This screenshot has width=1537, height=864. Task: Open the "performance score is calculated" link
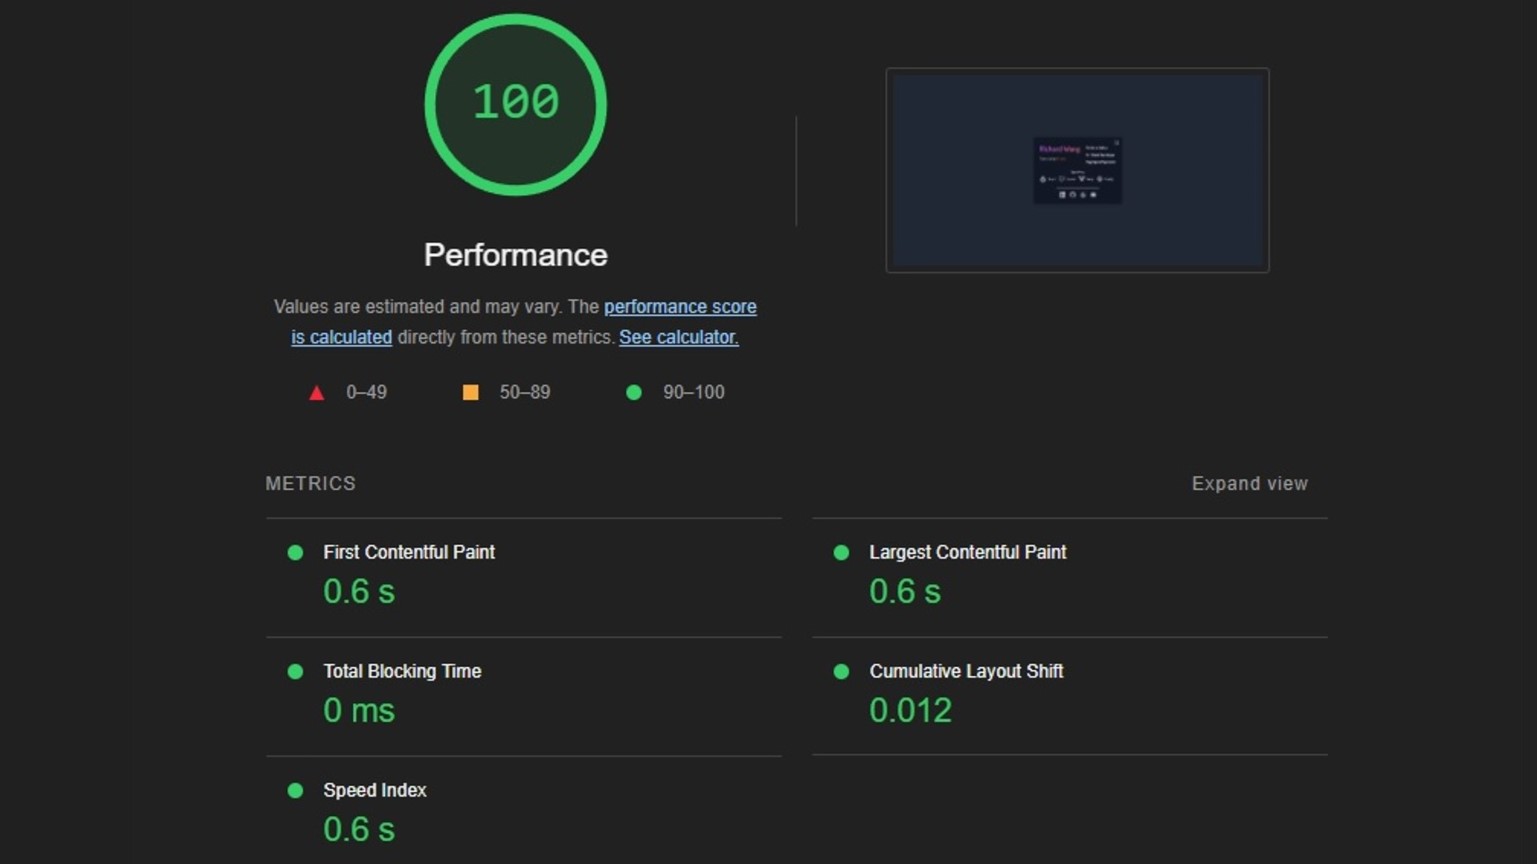pos(679,307)
